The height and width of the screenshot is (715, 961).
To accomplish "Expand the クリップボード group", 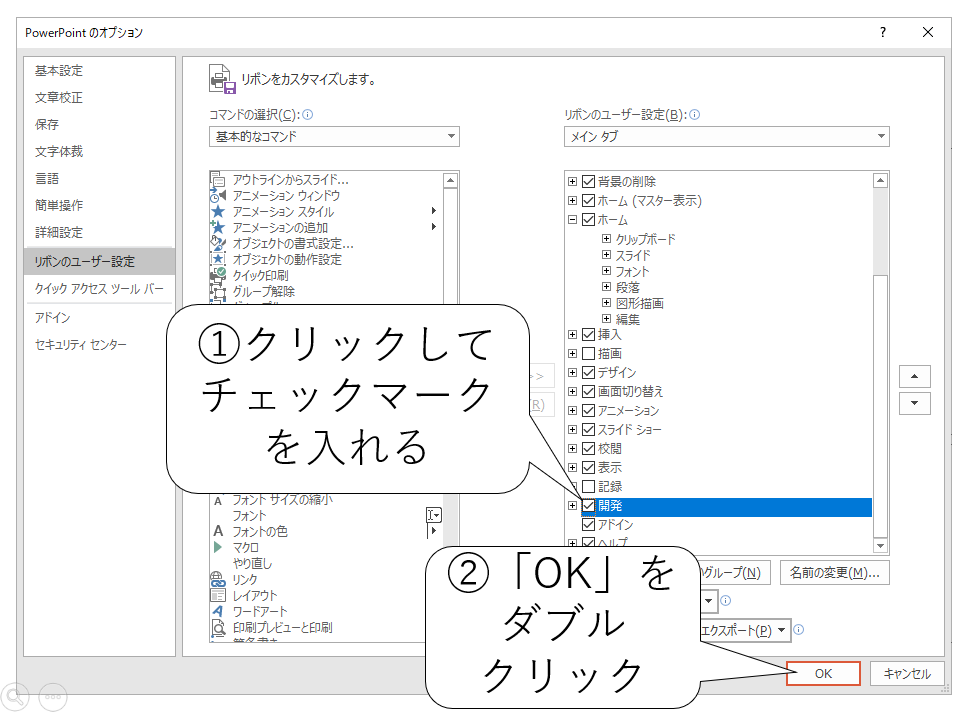I will (606, 238).
